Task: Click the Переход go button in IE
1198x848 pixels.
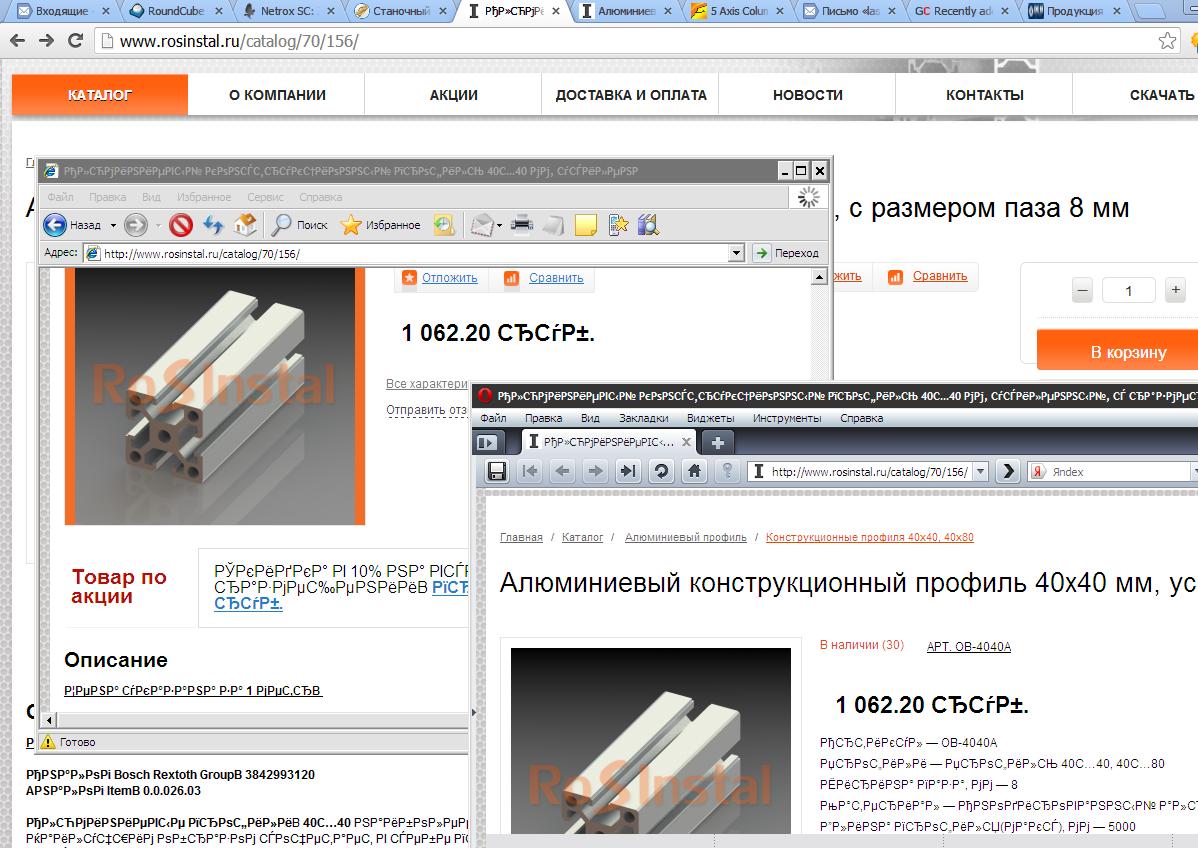Action: point(786,253)
